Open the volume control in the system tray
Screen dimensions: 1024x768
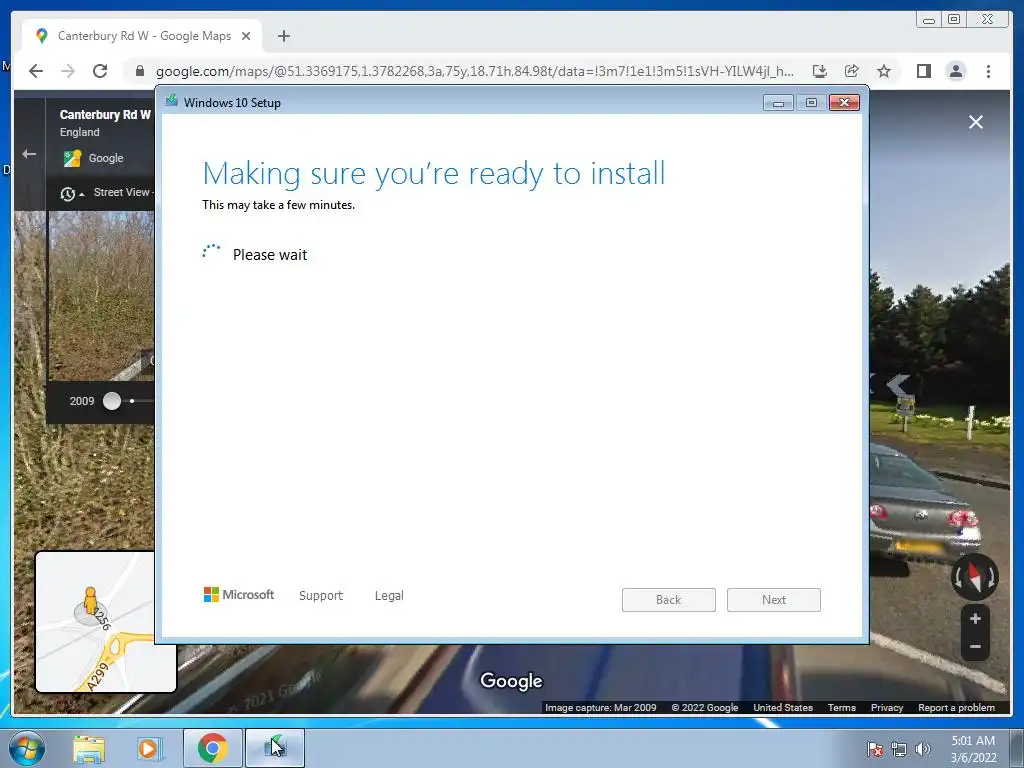point(923,749)
